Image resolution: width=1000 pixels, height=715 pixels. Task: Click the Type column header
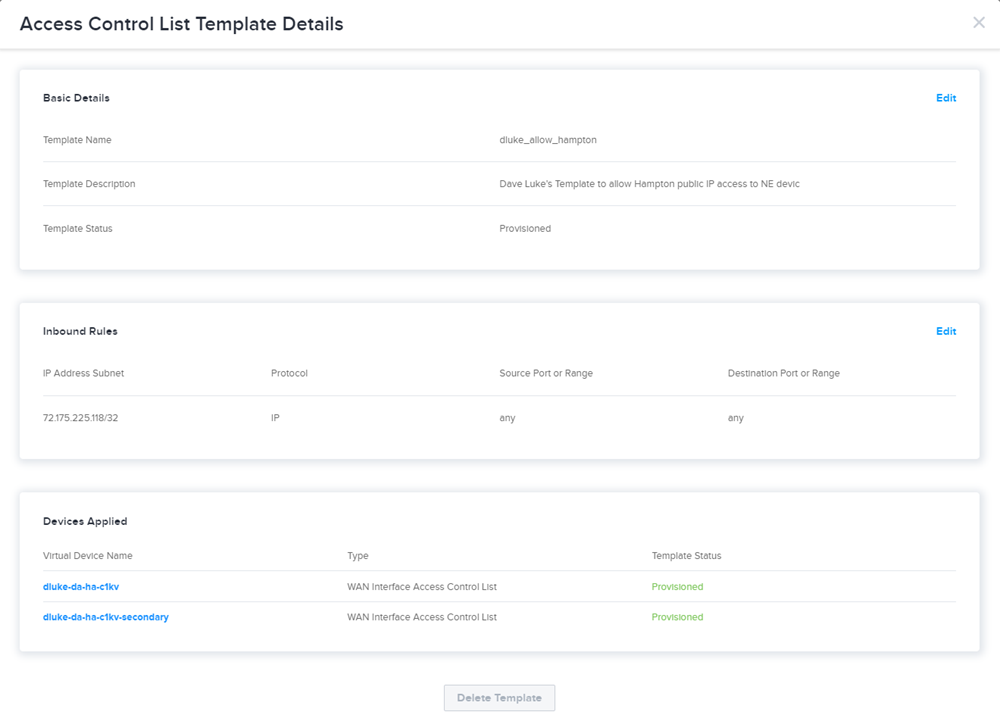(358, 556)
